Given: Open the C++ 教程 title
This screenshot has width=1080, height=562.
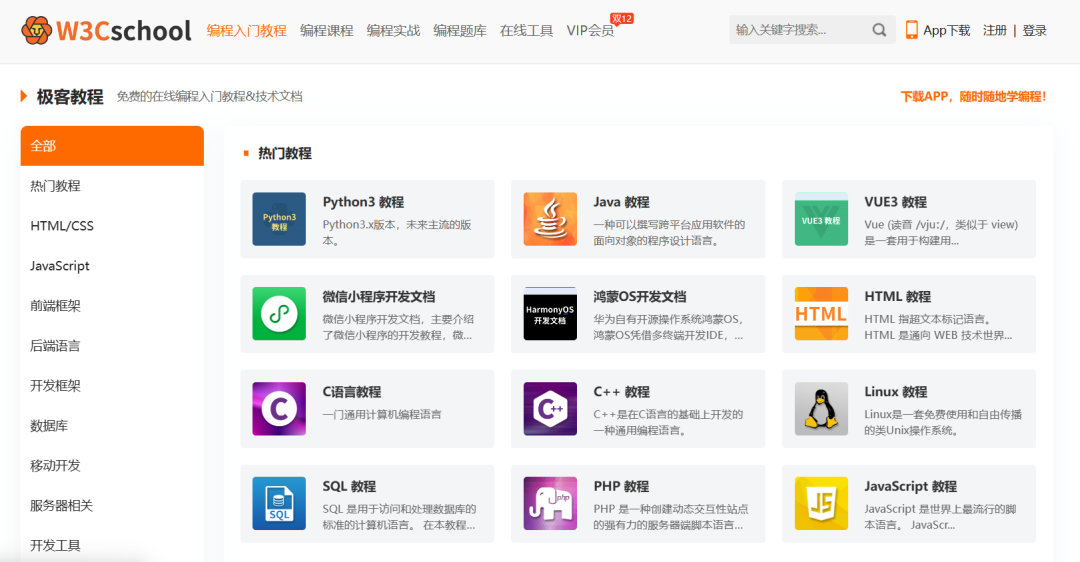Looking at the screenshot, I should point(621,392).
